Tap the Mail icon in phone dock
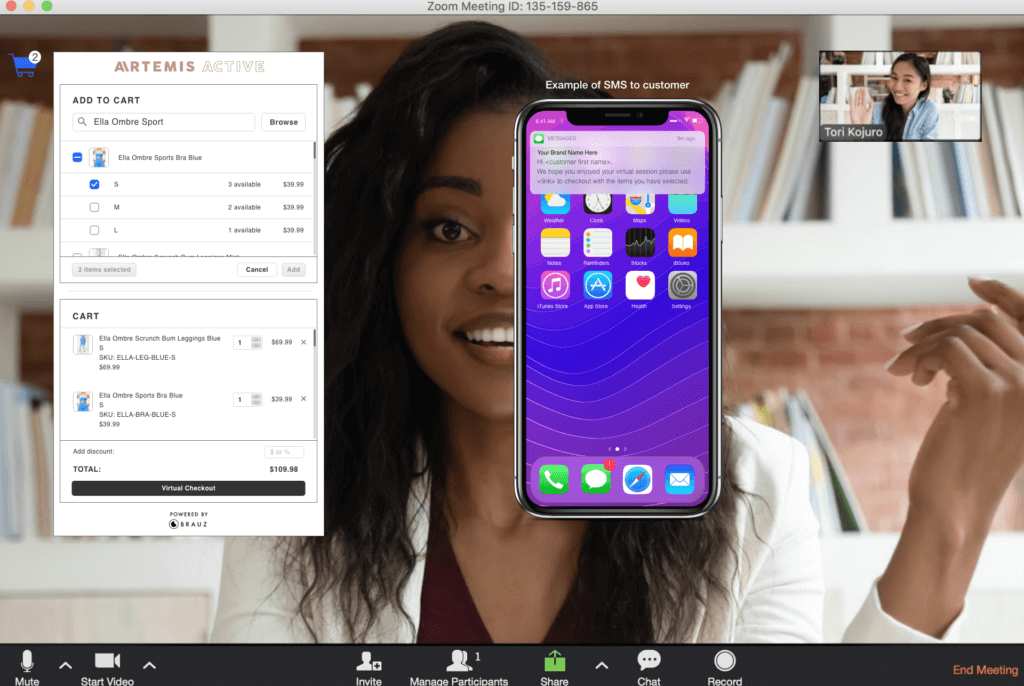 pyautogui.click(x=679, y=480)
